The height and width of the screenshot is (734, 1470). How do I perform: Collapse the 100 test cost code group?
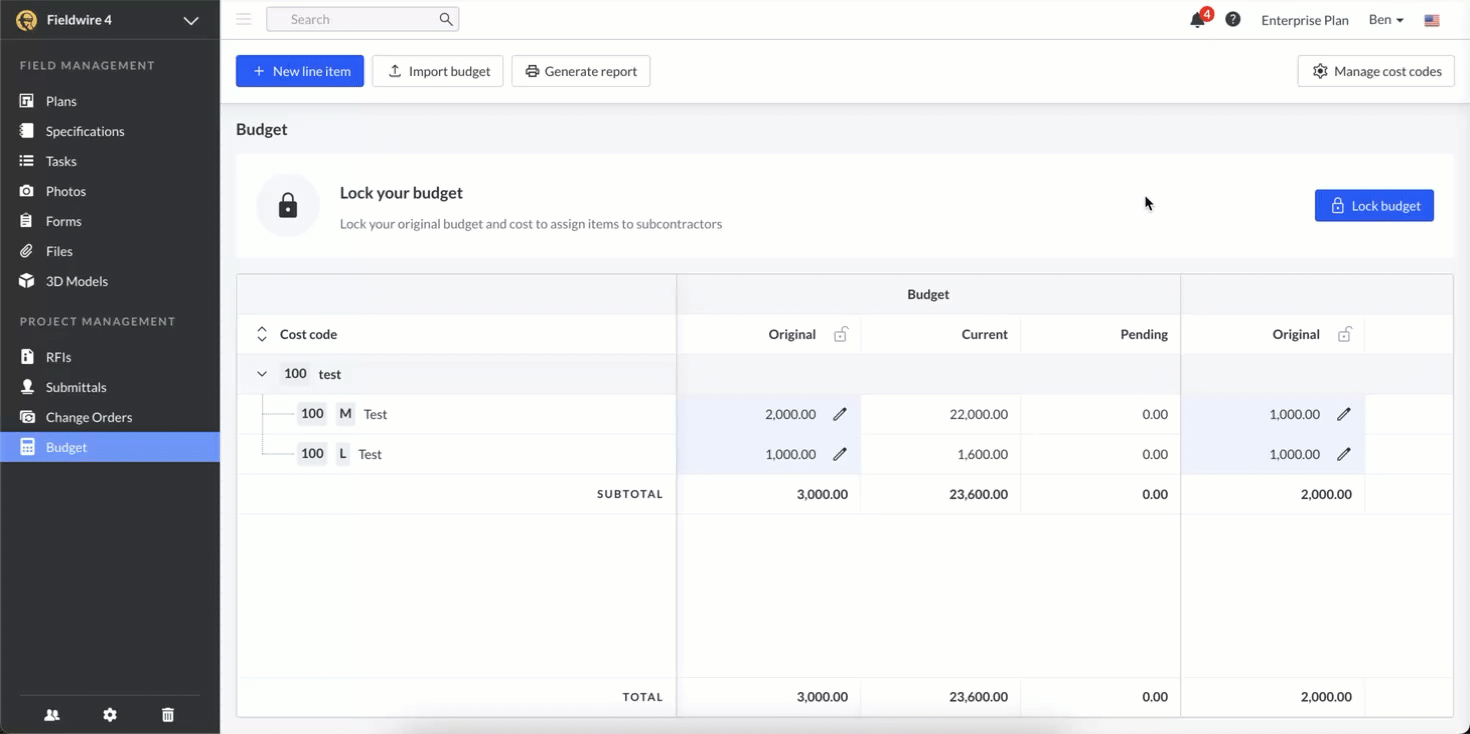[262, 374]
